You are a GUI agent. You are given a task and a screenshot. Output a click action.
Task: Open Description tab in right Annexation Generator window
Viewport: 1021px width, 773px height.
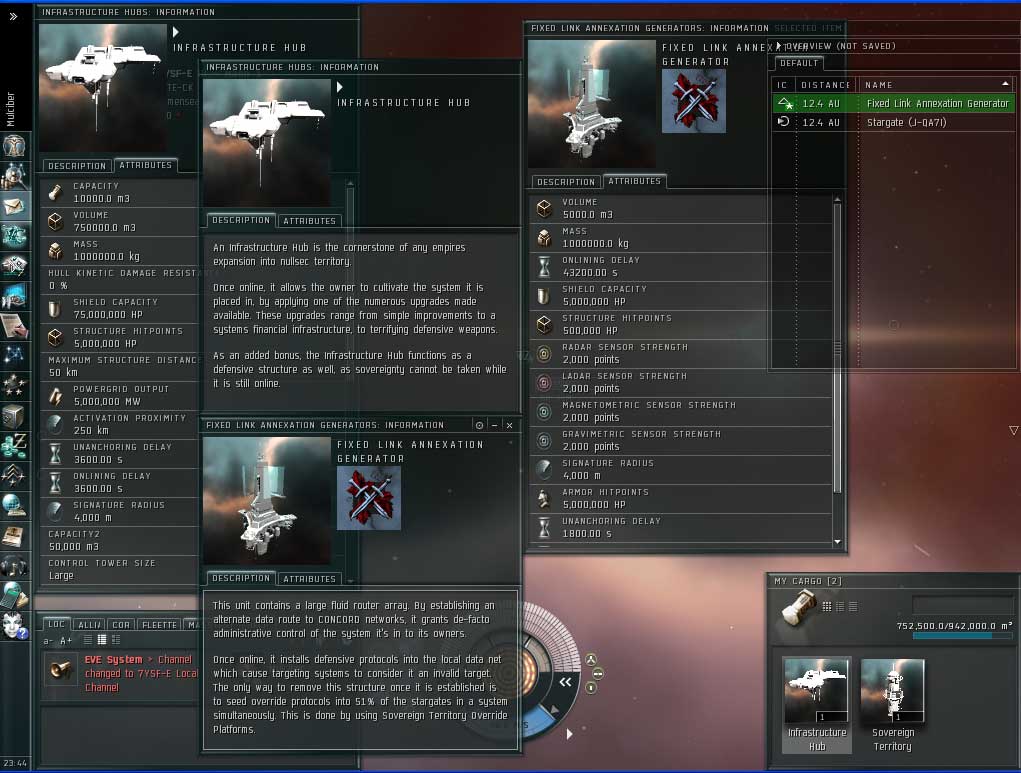[x=566, y=182]
